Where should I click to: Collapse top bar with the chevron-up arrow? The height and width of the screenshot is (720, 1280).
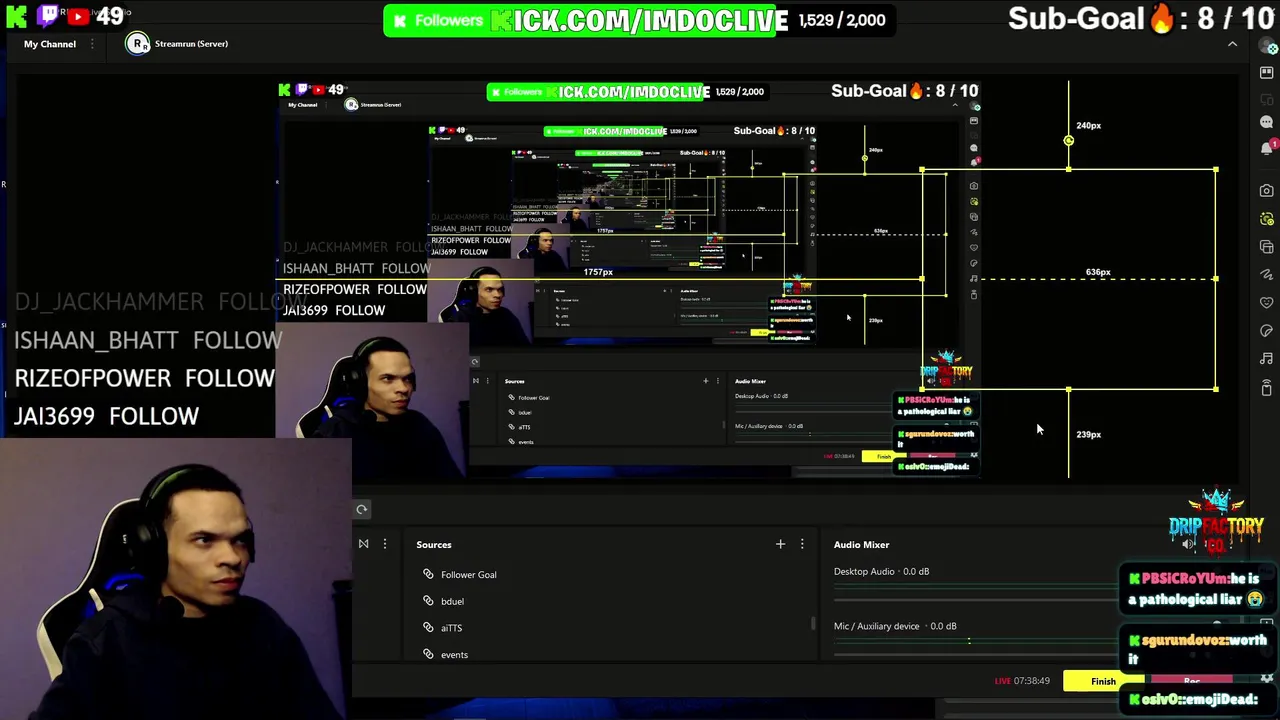[x=1232, y=44]
